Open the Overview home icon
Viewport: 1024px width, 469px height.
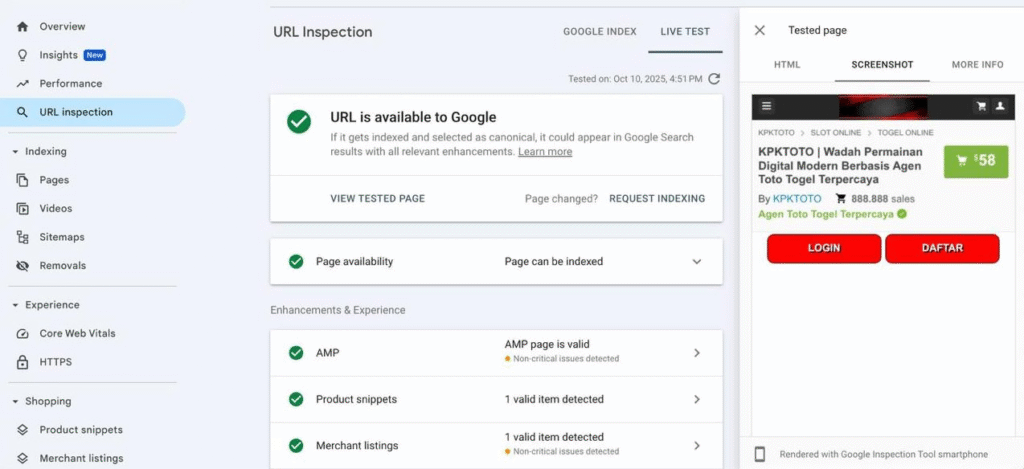(22, 27)
